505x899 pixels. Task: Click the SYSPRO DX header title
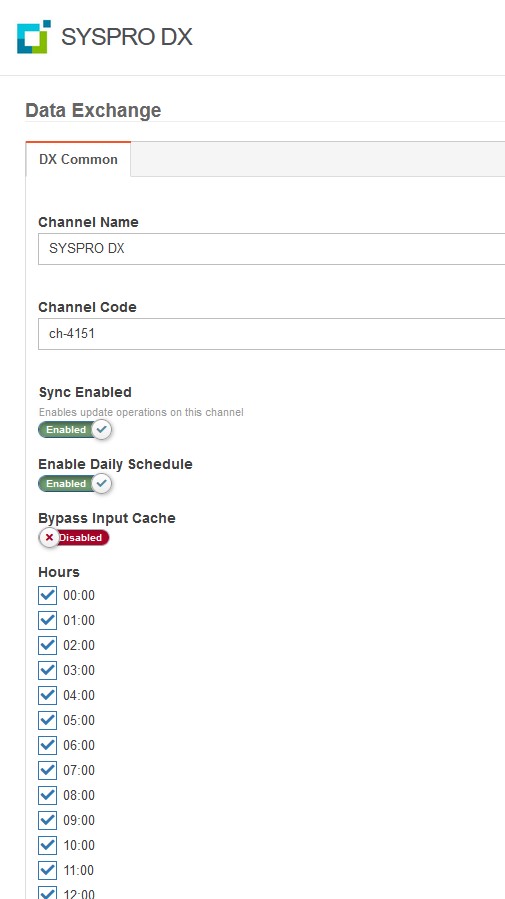(127, 37)
